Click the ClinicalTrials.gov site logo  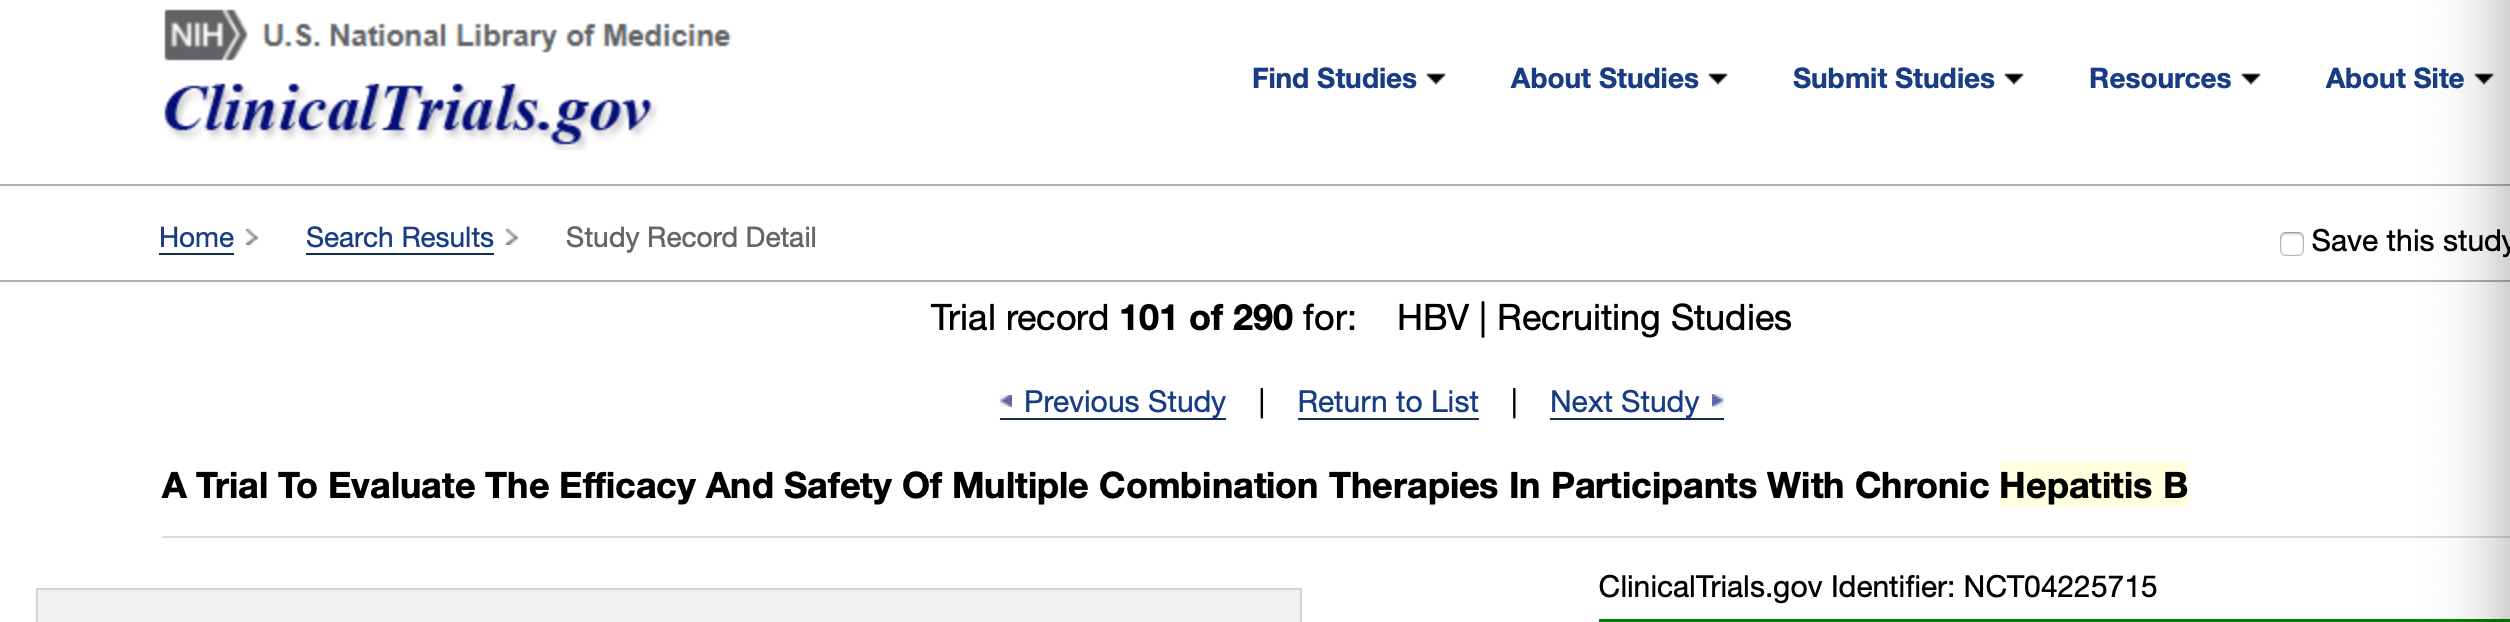[x=407, y=110]
